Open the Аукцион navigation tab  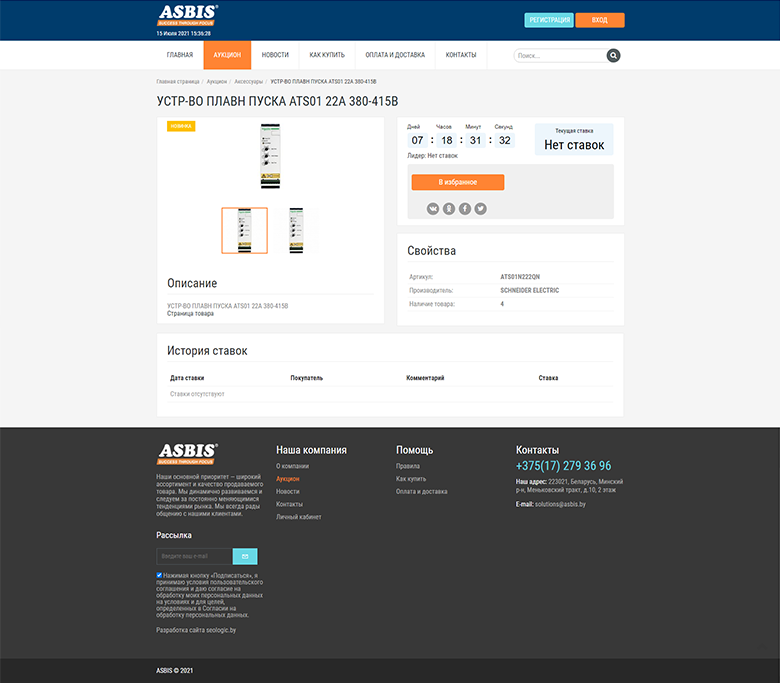[x=227, y=55]
